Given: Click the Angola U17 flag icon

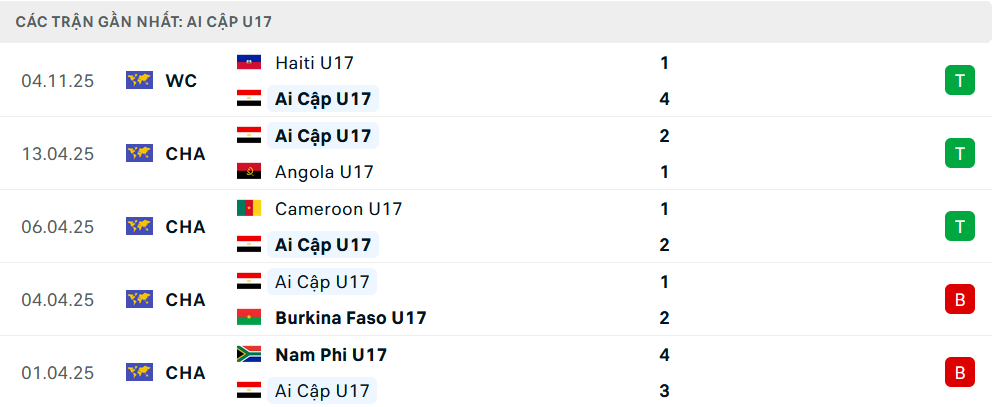Looking at the screenshot, I should click(x=248, y=172).
